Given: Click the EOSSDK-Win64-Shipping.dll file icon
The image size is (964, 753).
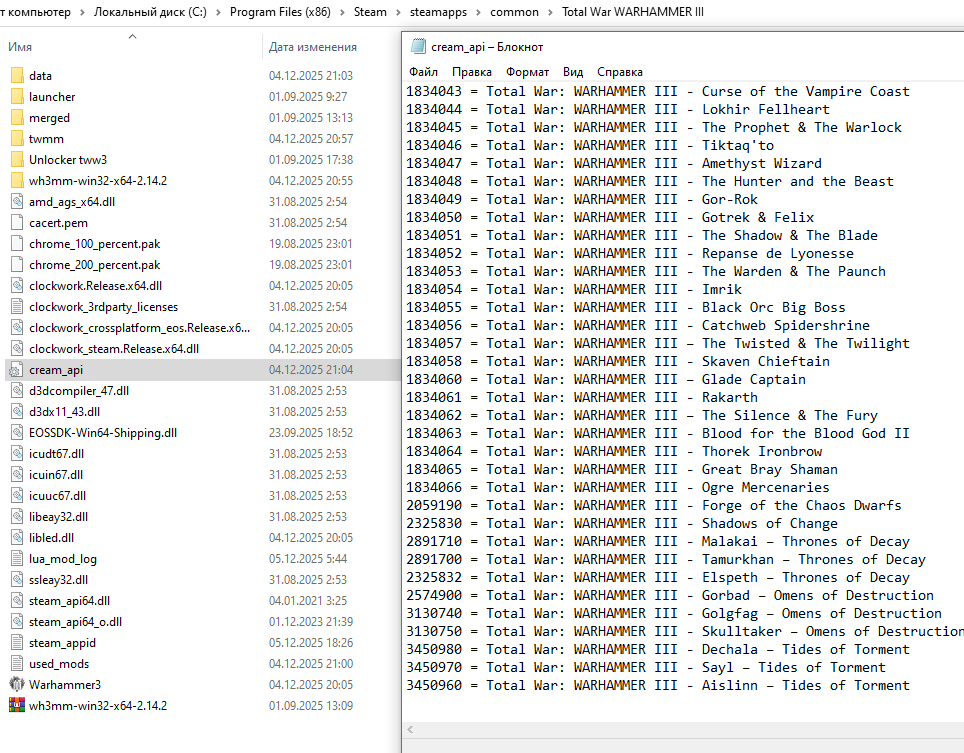Looking at the screenshot, I should (x=17, y=433).
